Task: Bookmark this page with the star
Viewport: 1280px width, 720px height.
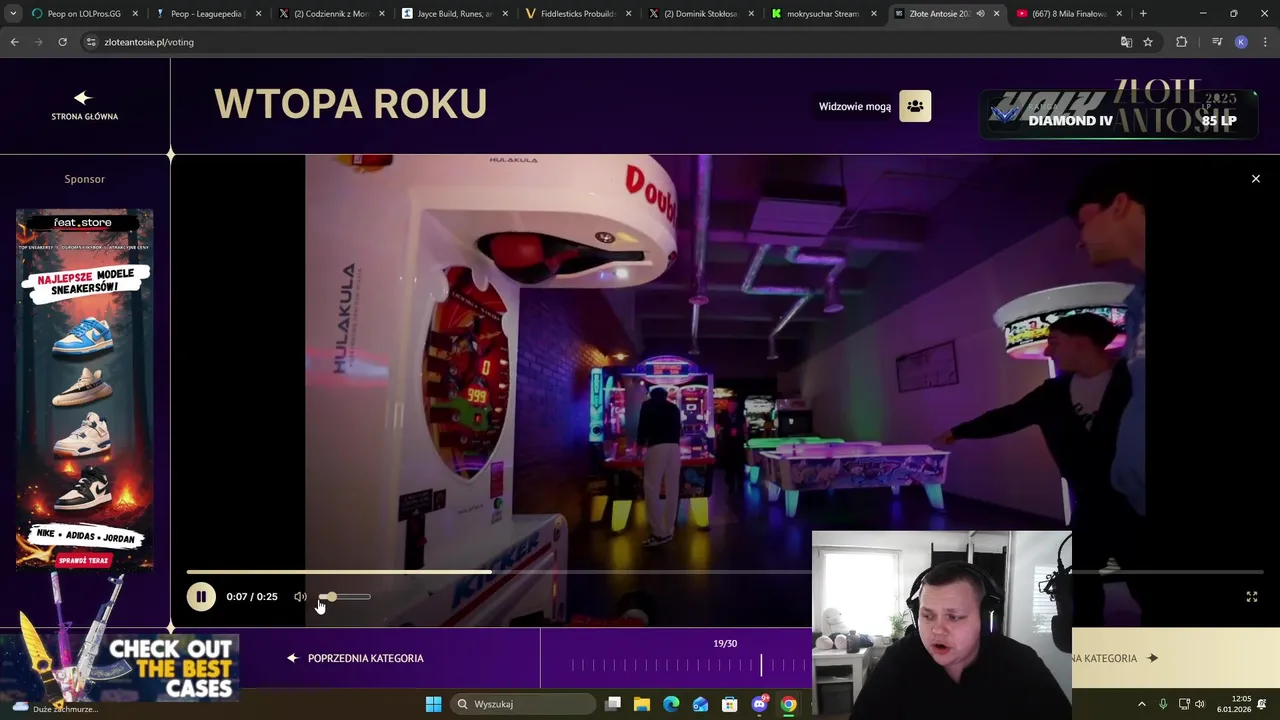Action: click(x=1148, y=42)
